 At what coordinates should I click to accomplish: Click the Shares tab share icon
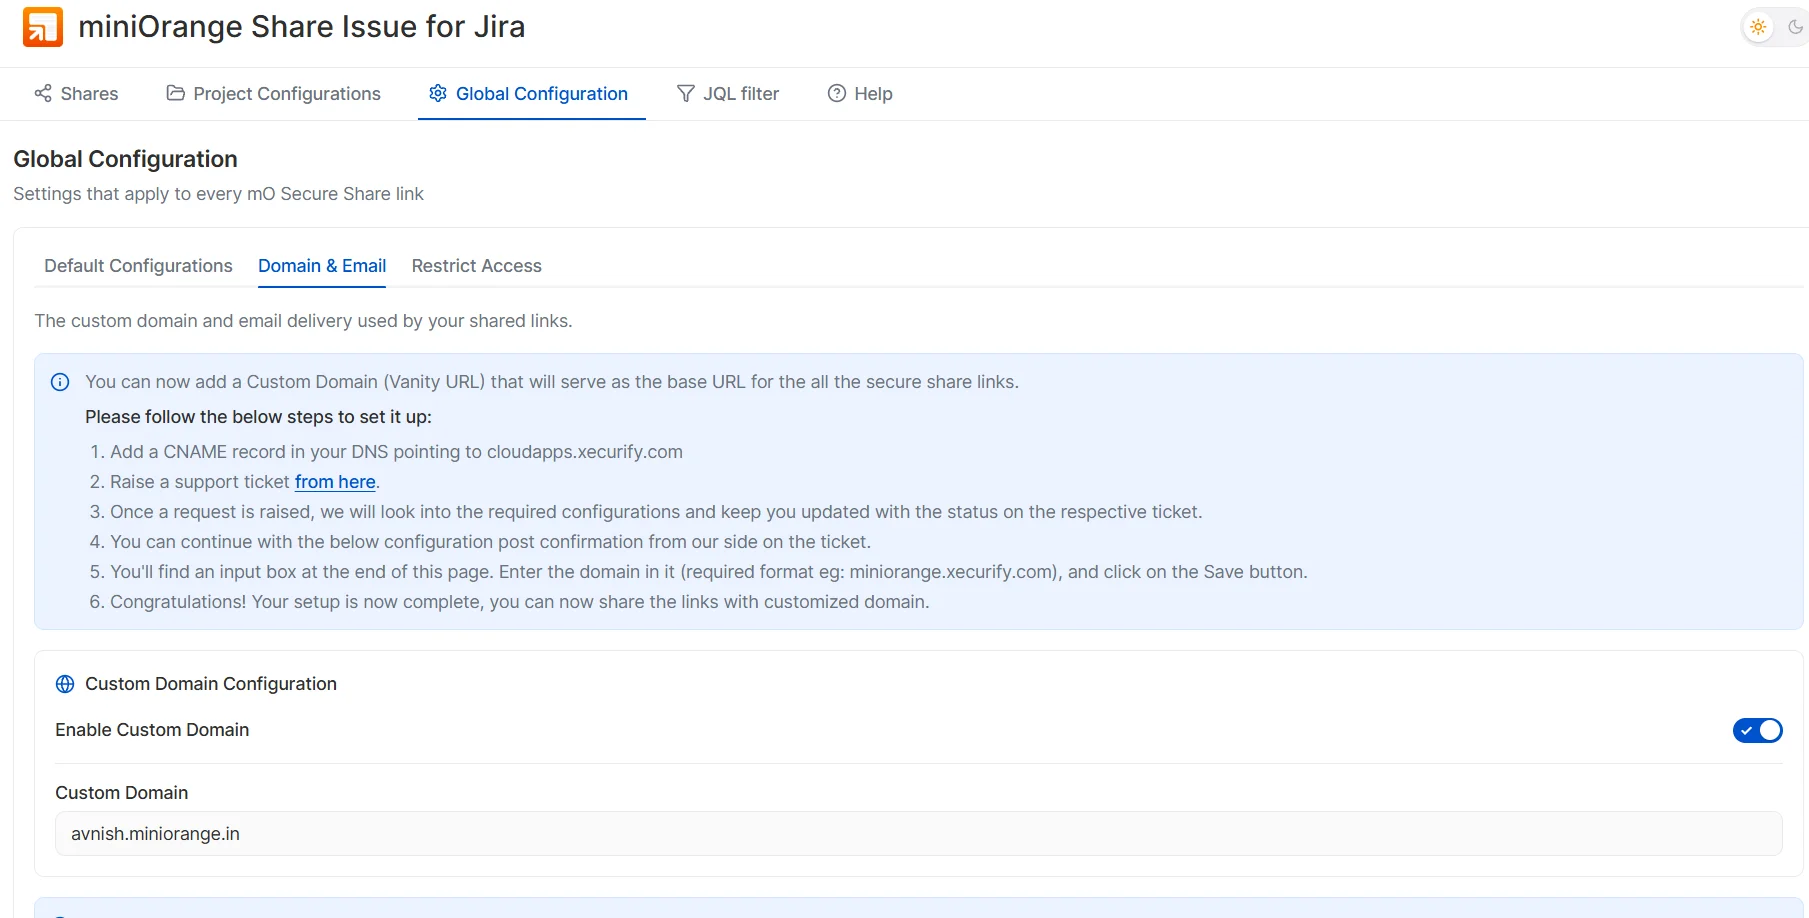click(x=43, y=93)
